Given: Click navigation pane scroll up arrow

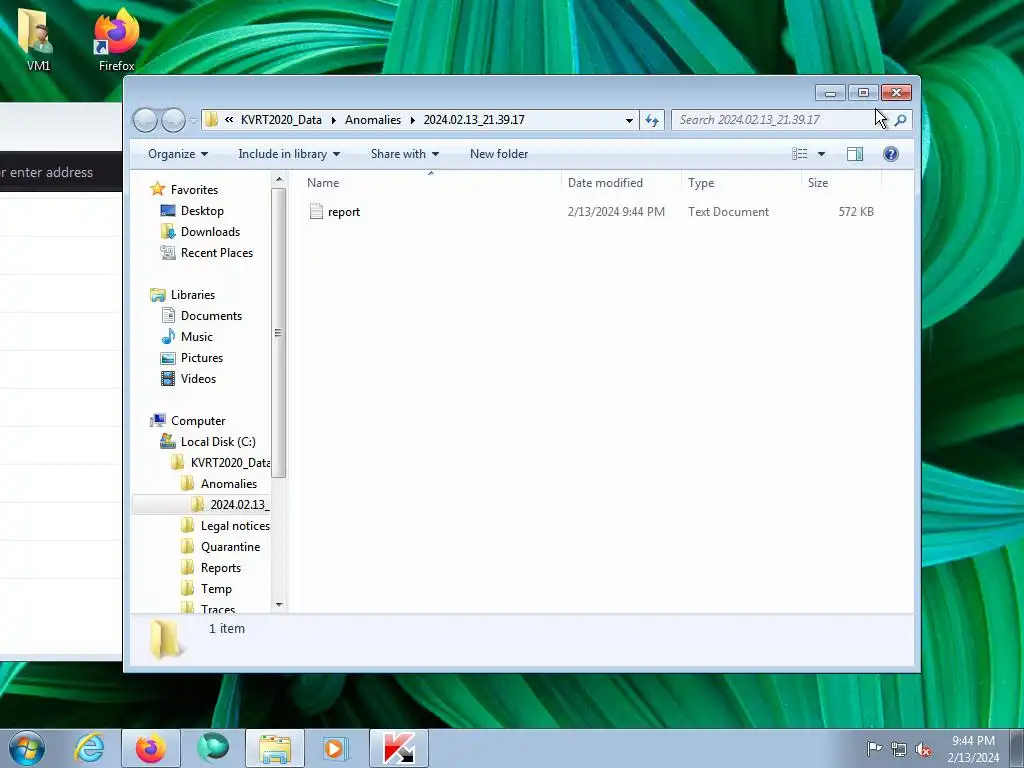Looking at the screenshot, I should point(279,180).
